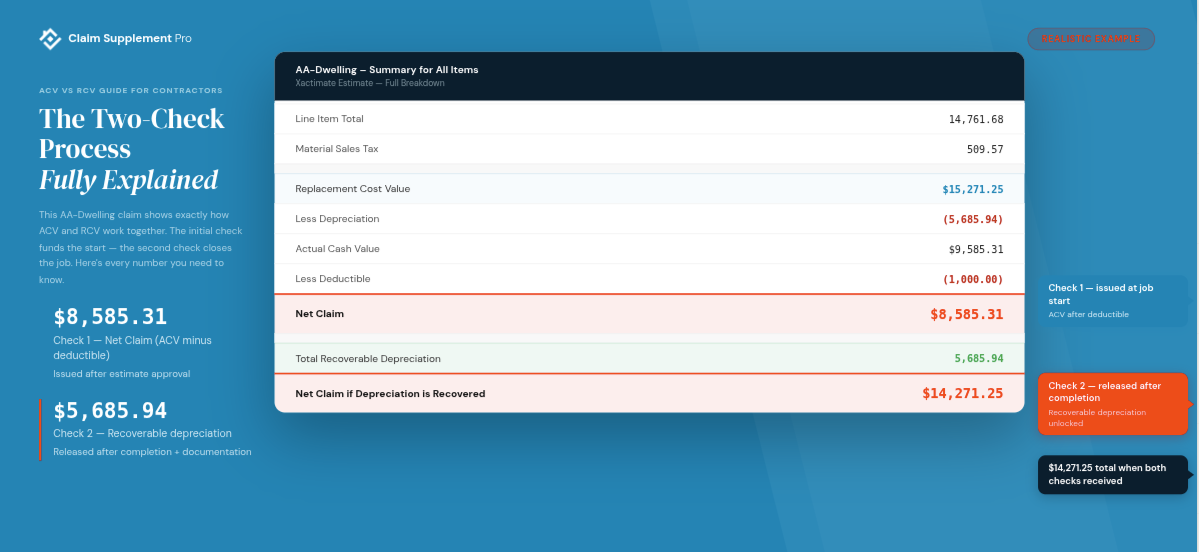Select the Material Sales Tax row label
1199x552 pixels.
(x=336, y=148)
